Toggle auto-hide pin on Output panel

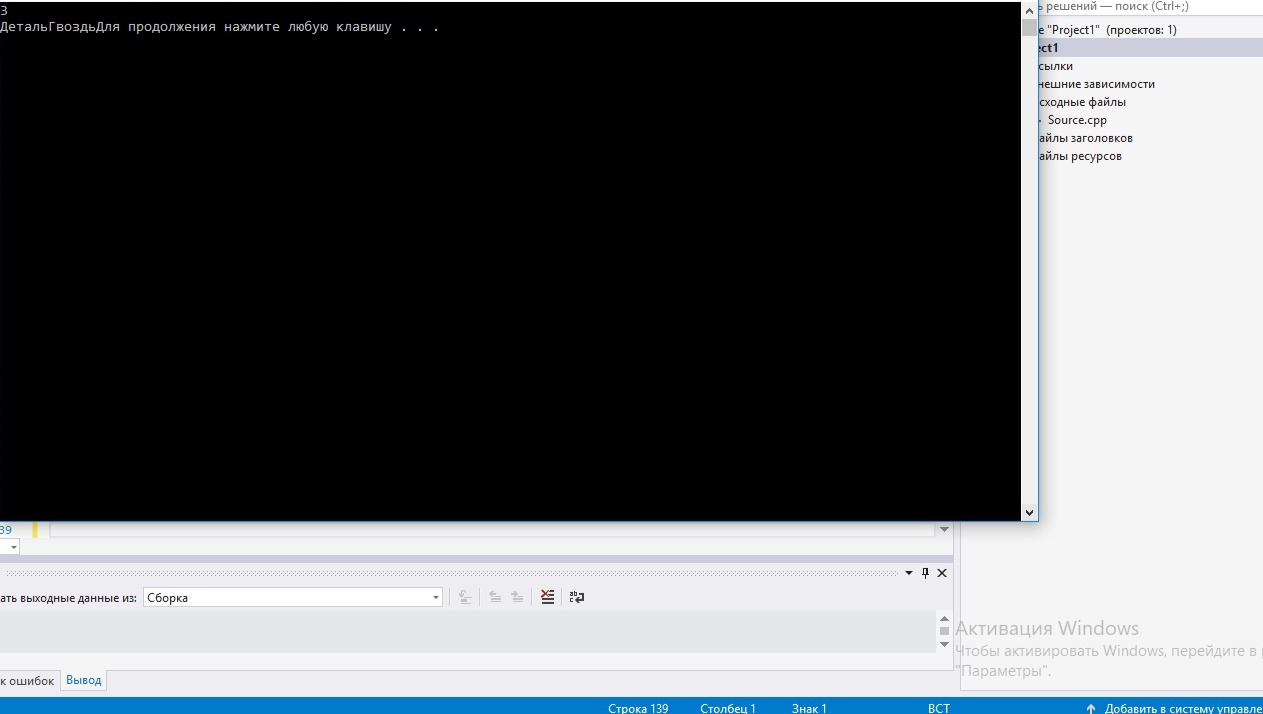(x=925, y=573)
